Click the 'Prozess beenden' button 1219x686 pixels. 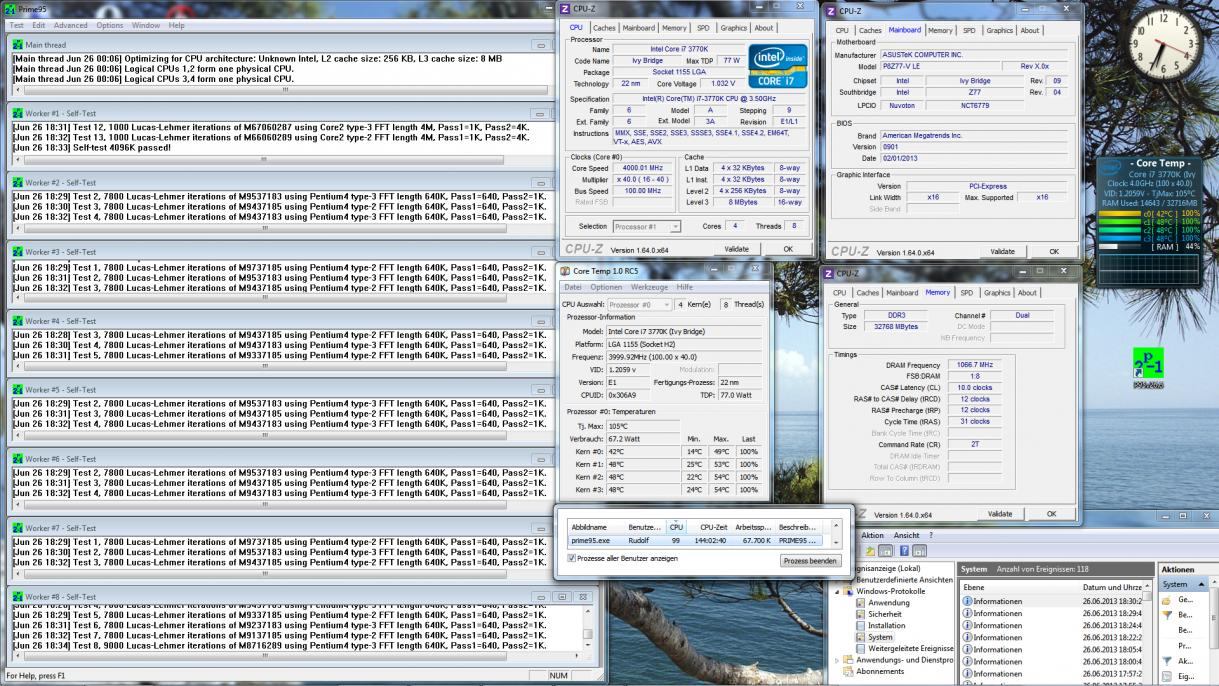(810, 561)
